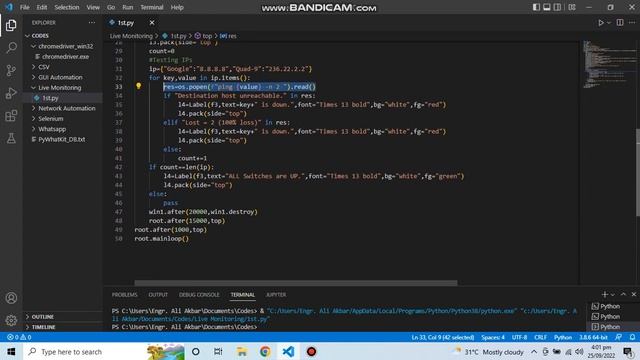Image resolution: width=640 pixels, height=360 pixels.
Task: Click CRLF end of line selector
Action: (x=540, y=337)
